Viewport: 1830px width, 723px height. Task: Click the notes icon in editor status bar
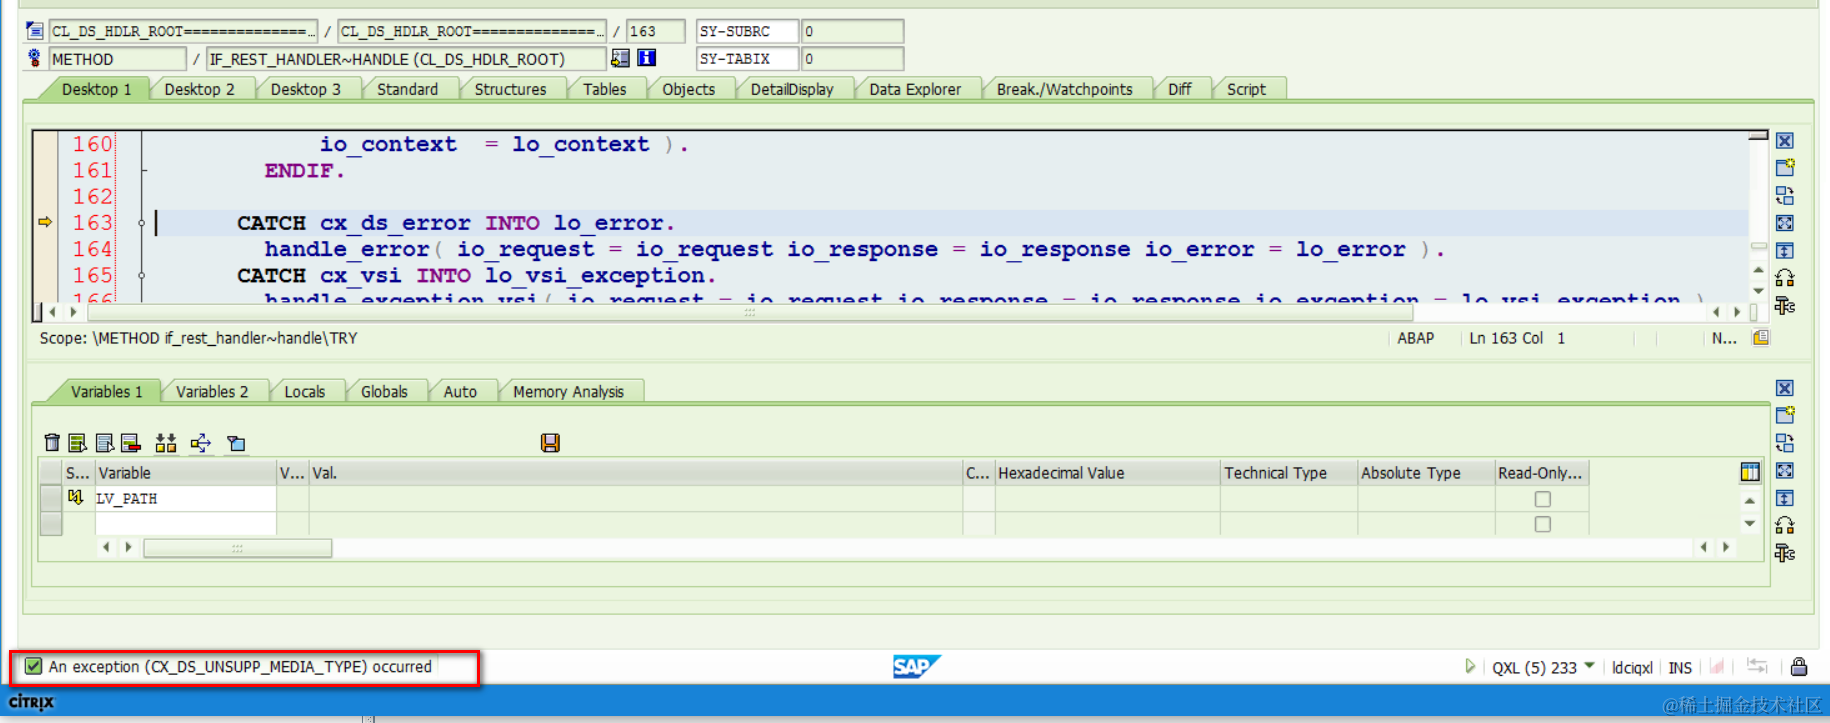click(1761, 338)
